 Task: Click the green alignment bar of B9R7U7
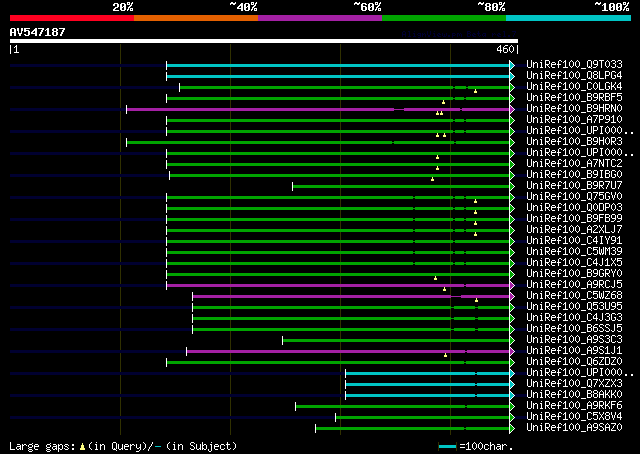401,187
